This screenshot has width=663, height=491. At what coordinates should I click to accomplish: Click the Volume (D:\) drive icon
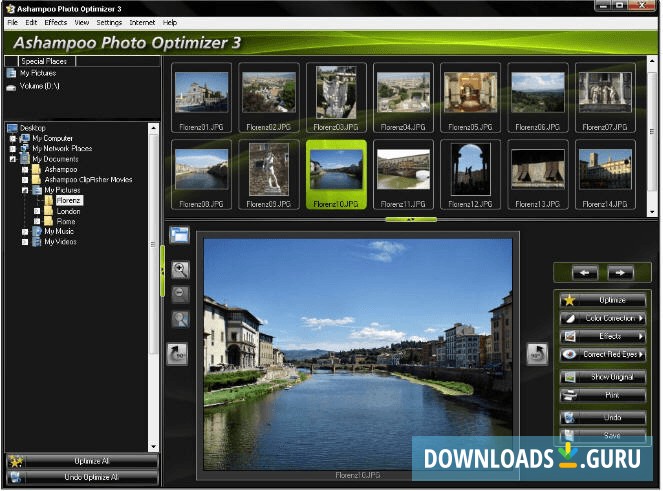(11, 87)
